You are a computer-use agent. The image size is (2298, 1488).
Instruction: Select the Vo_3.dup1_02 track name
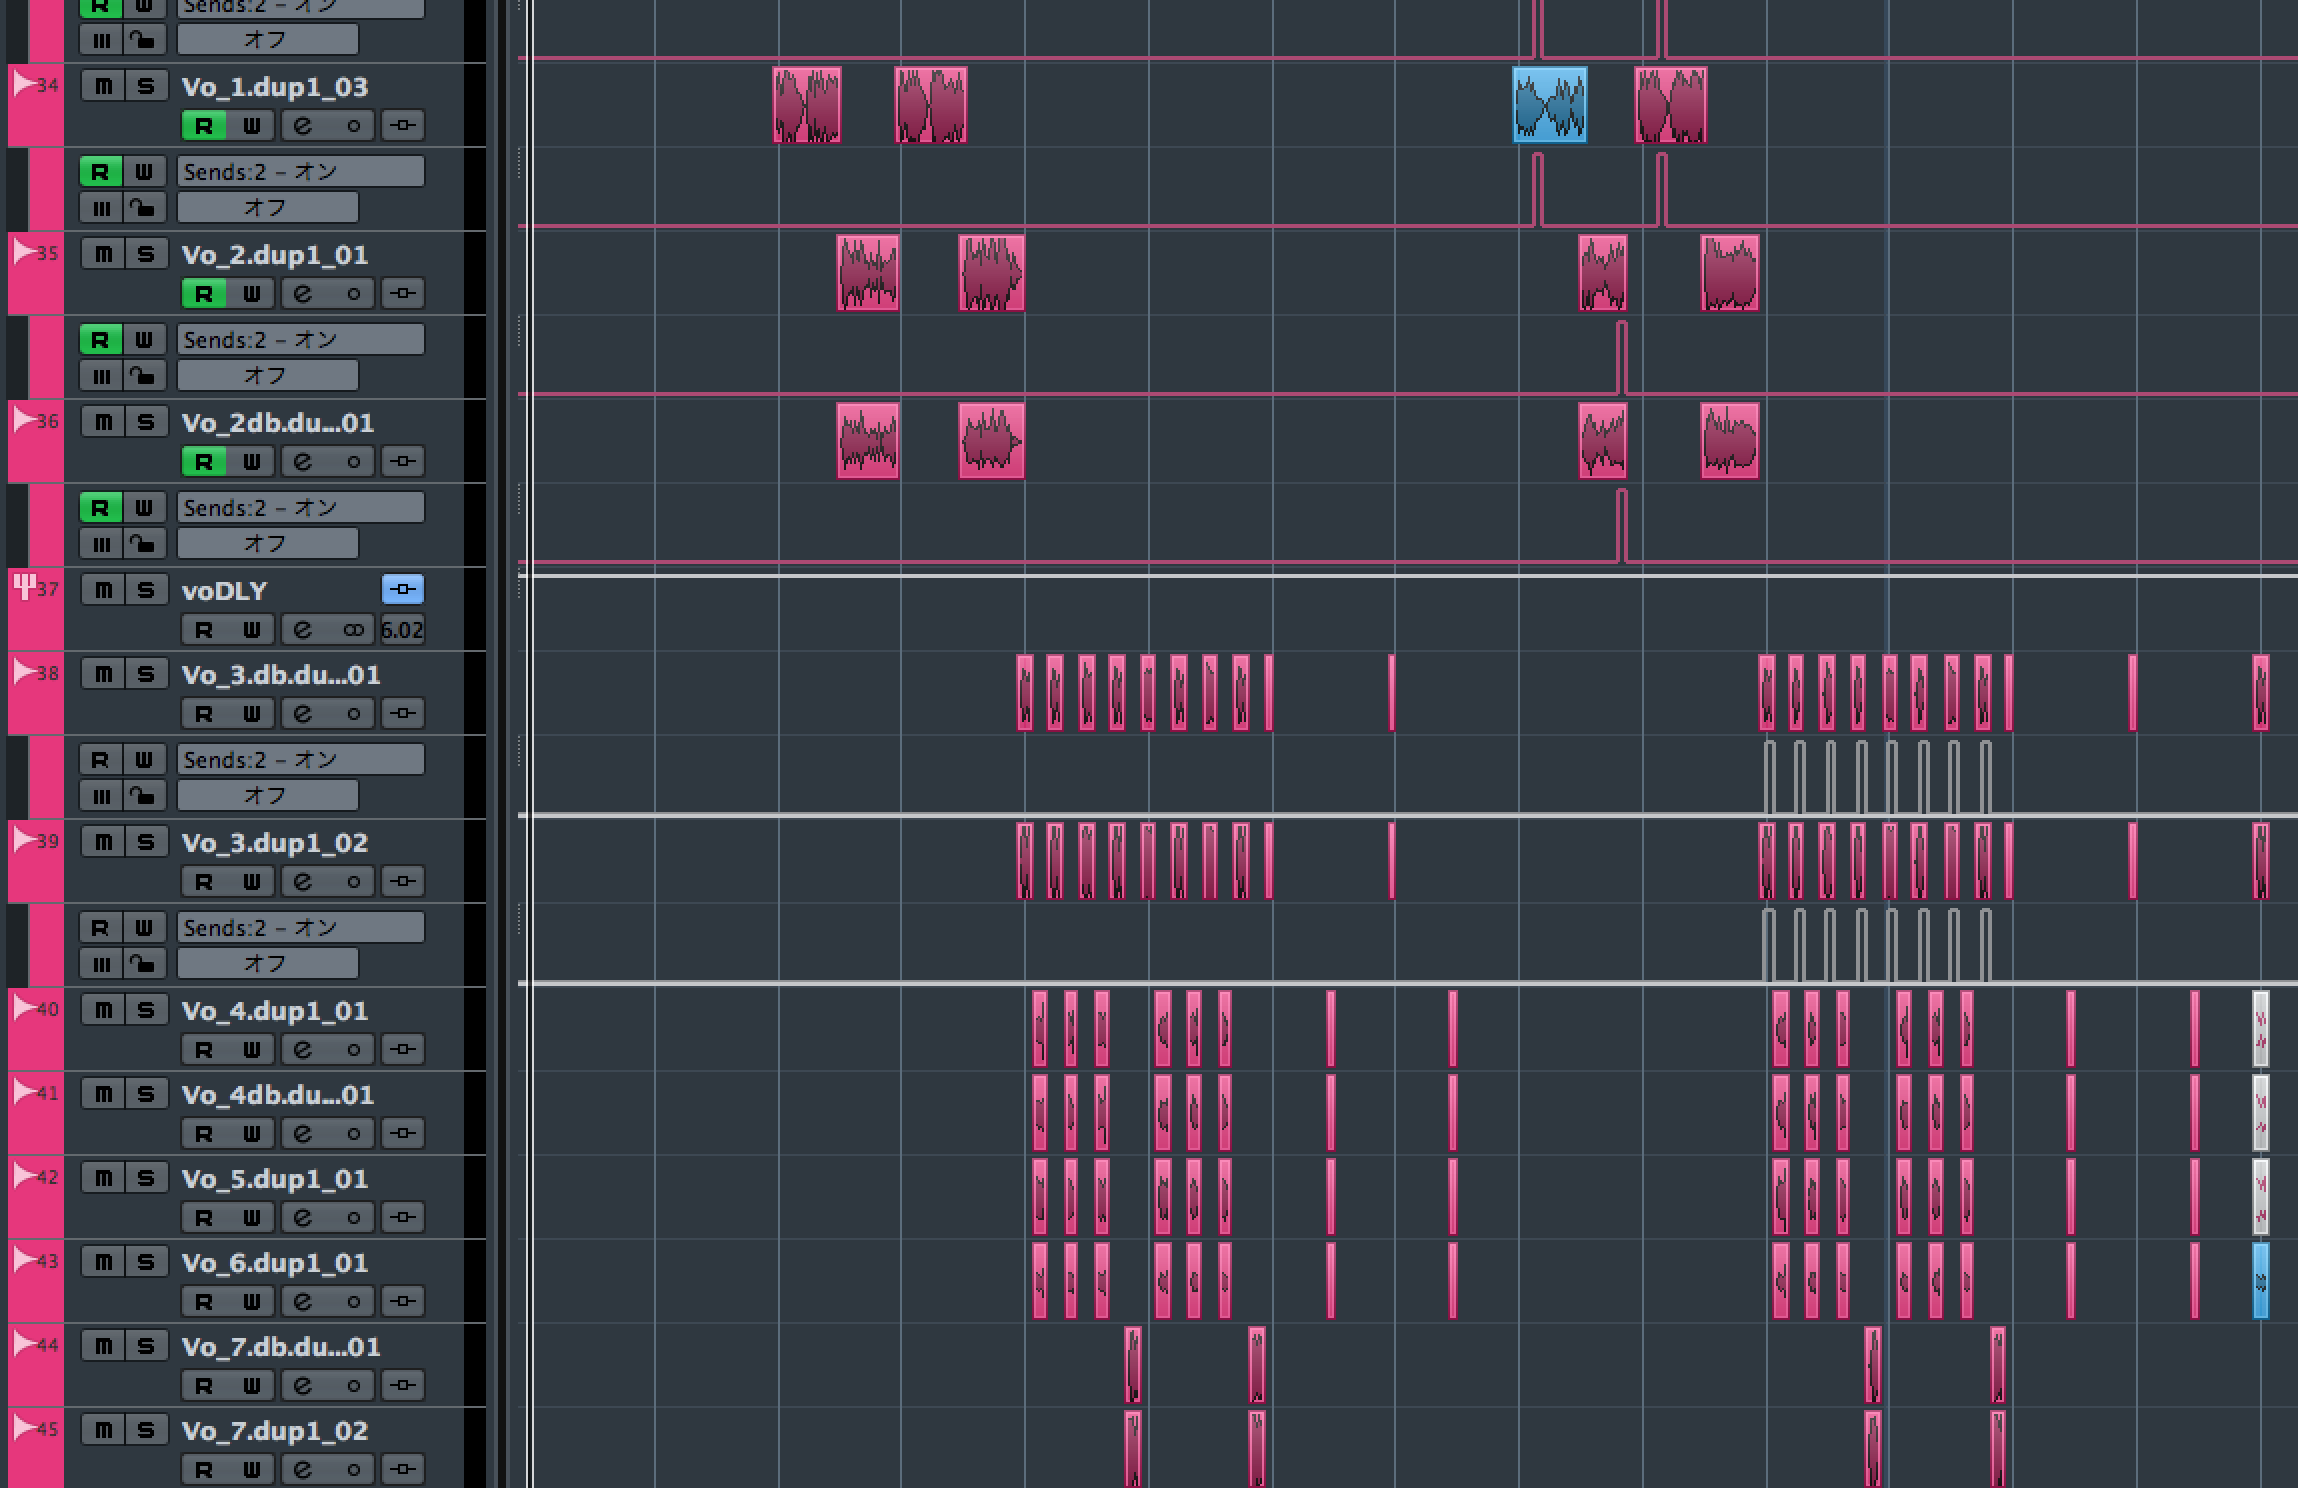point(275,843)
